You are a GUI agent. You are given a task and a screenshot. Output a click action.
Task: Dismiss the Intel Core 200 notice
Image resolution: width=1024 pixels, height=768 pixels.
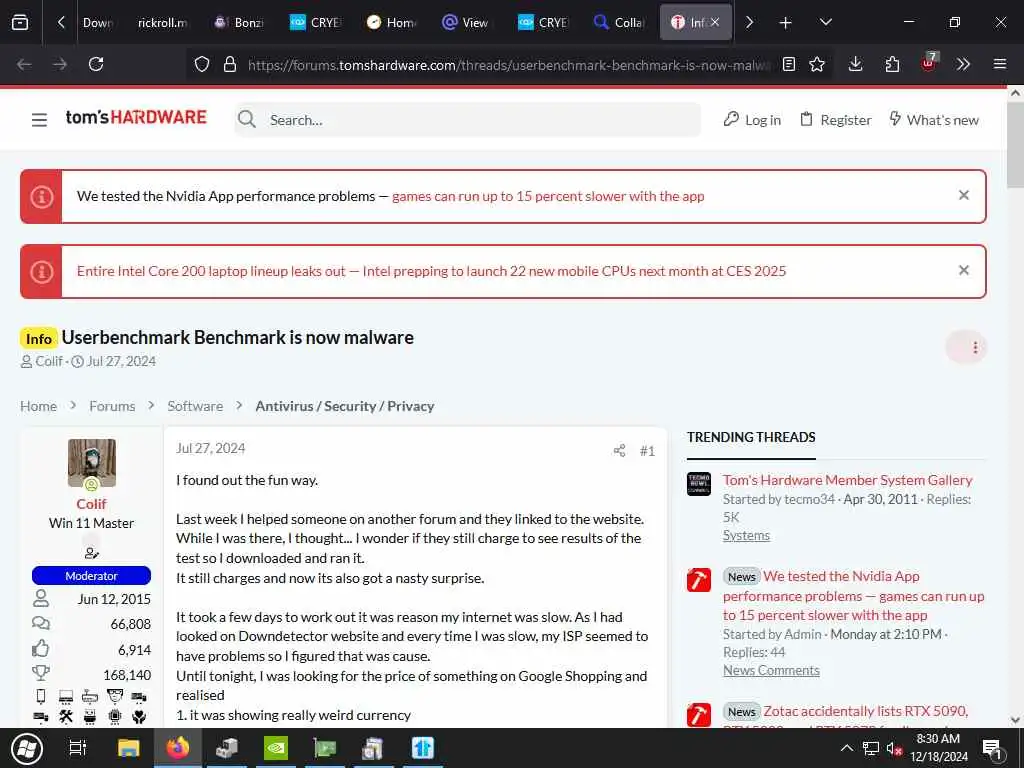tap(963, 270)
